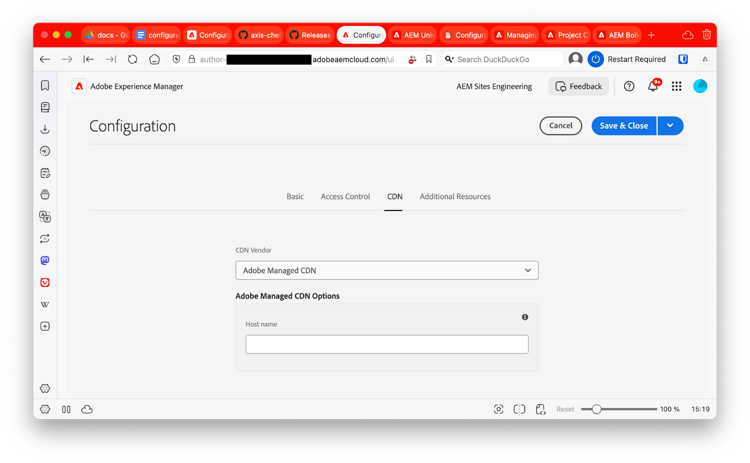This screenshot has height=463, width=750.
Task: Open the Mastodon web panel
Action: click(45, 260)
